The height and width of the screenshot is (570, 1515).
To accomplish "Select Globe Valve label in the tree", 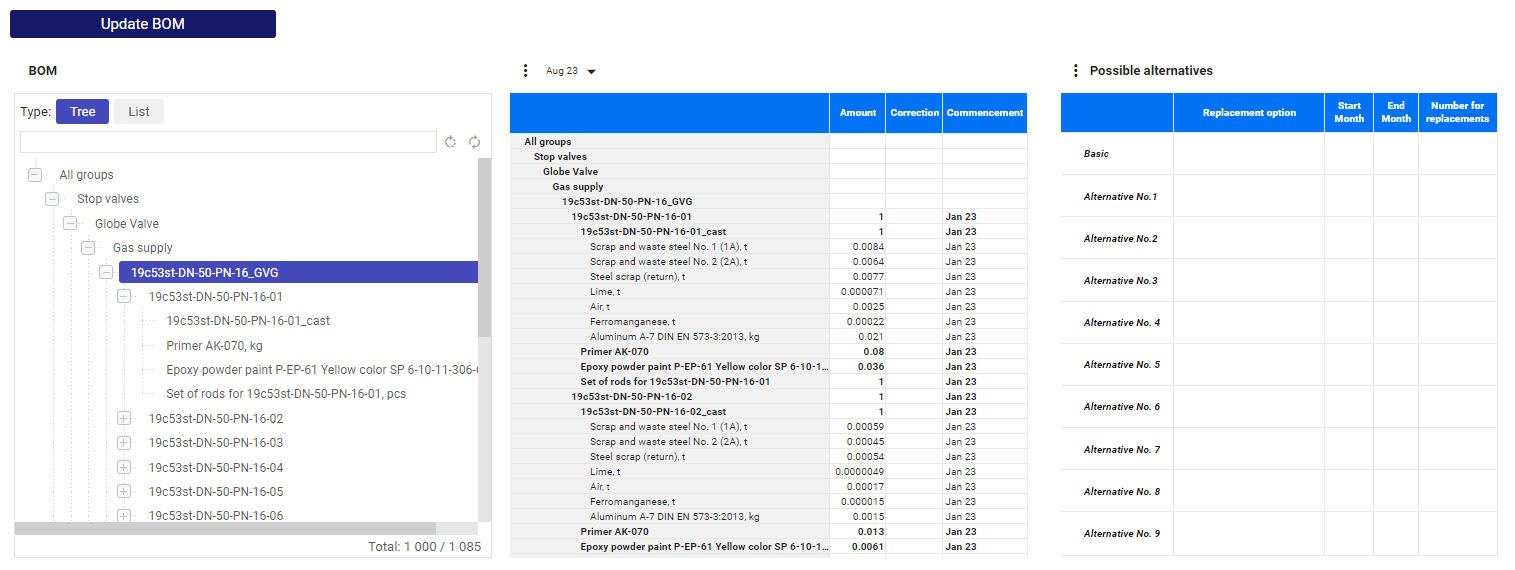I will pos(127,224).
